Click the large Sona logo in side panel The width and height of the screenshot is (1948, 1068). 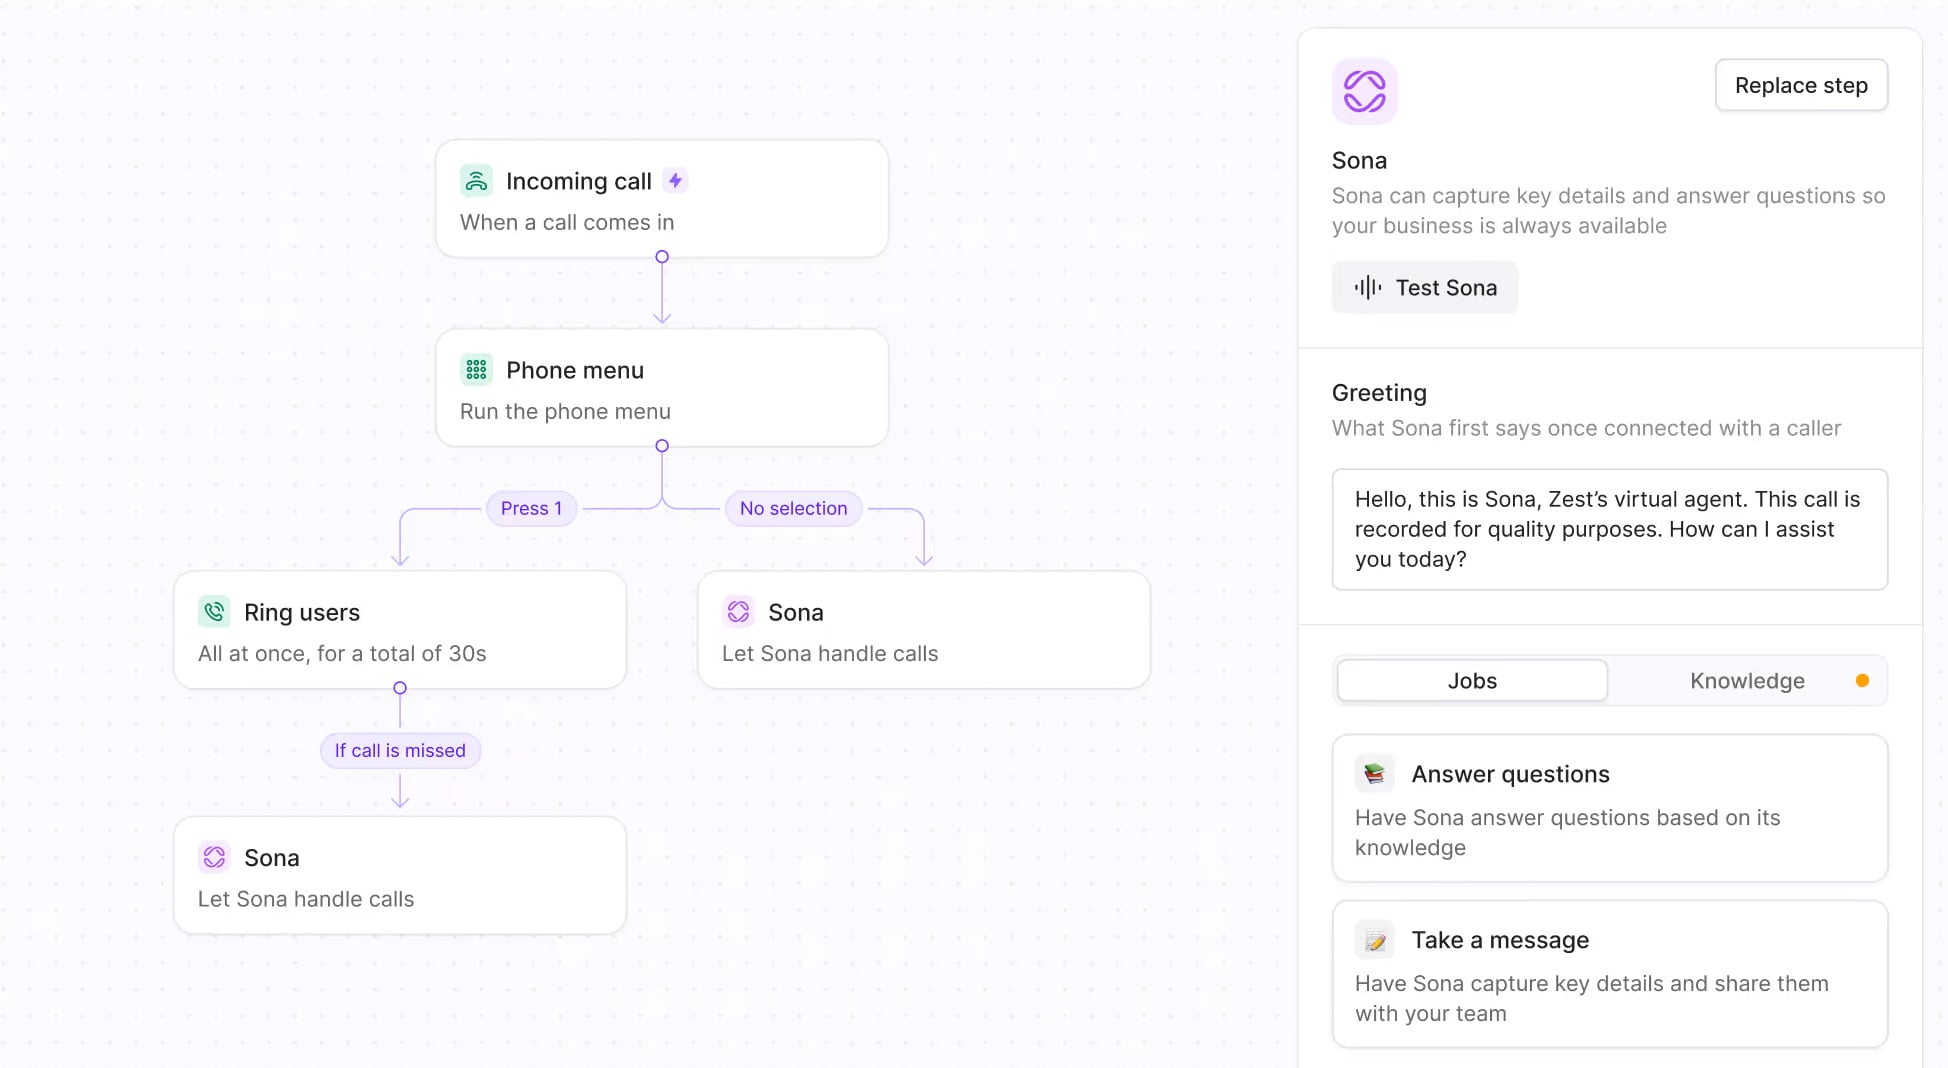[x=1364, y=91]
